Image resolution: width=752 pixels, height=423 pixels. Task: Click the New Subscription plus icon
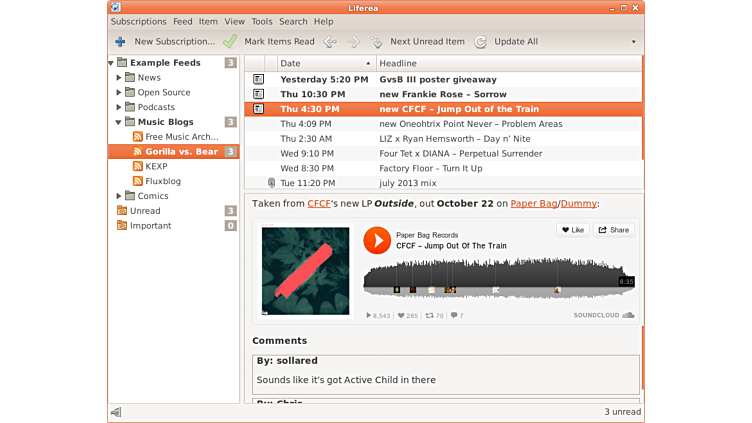120,42
